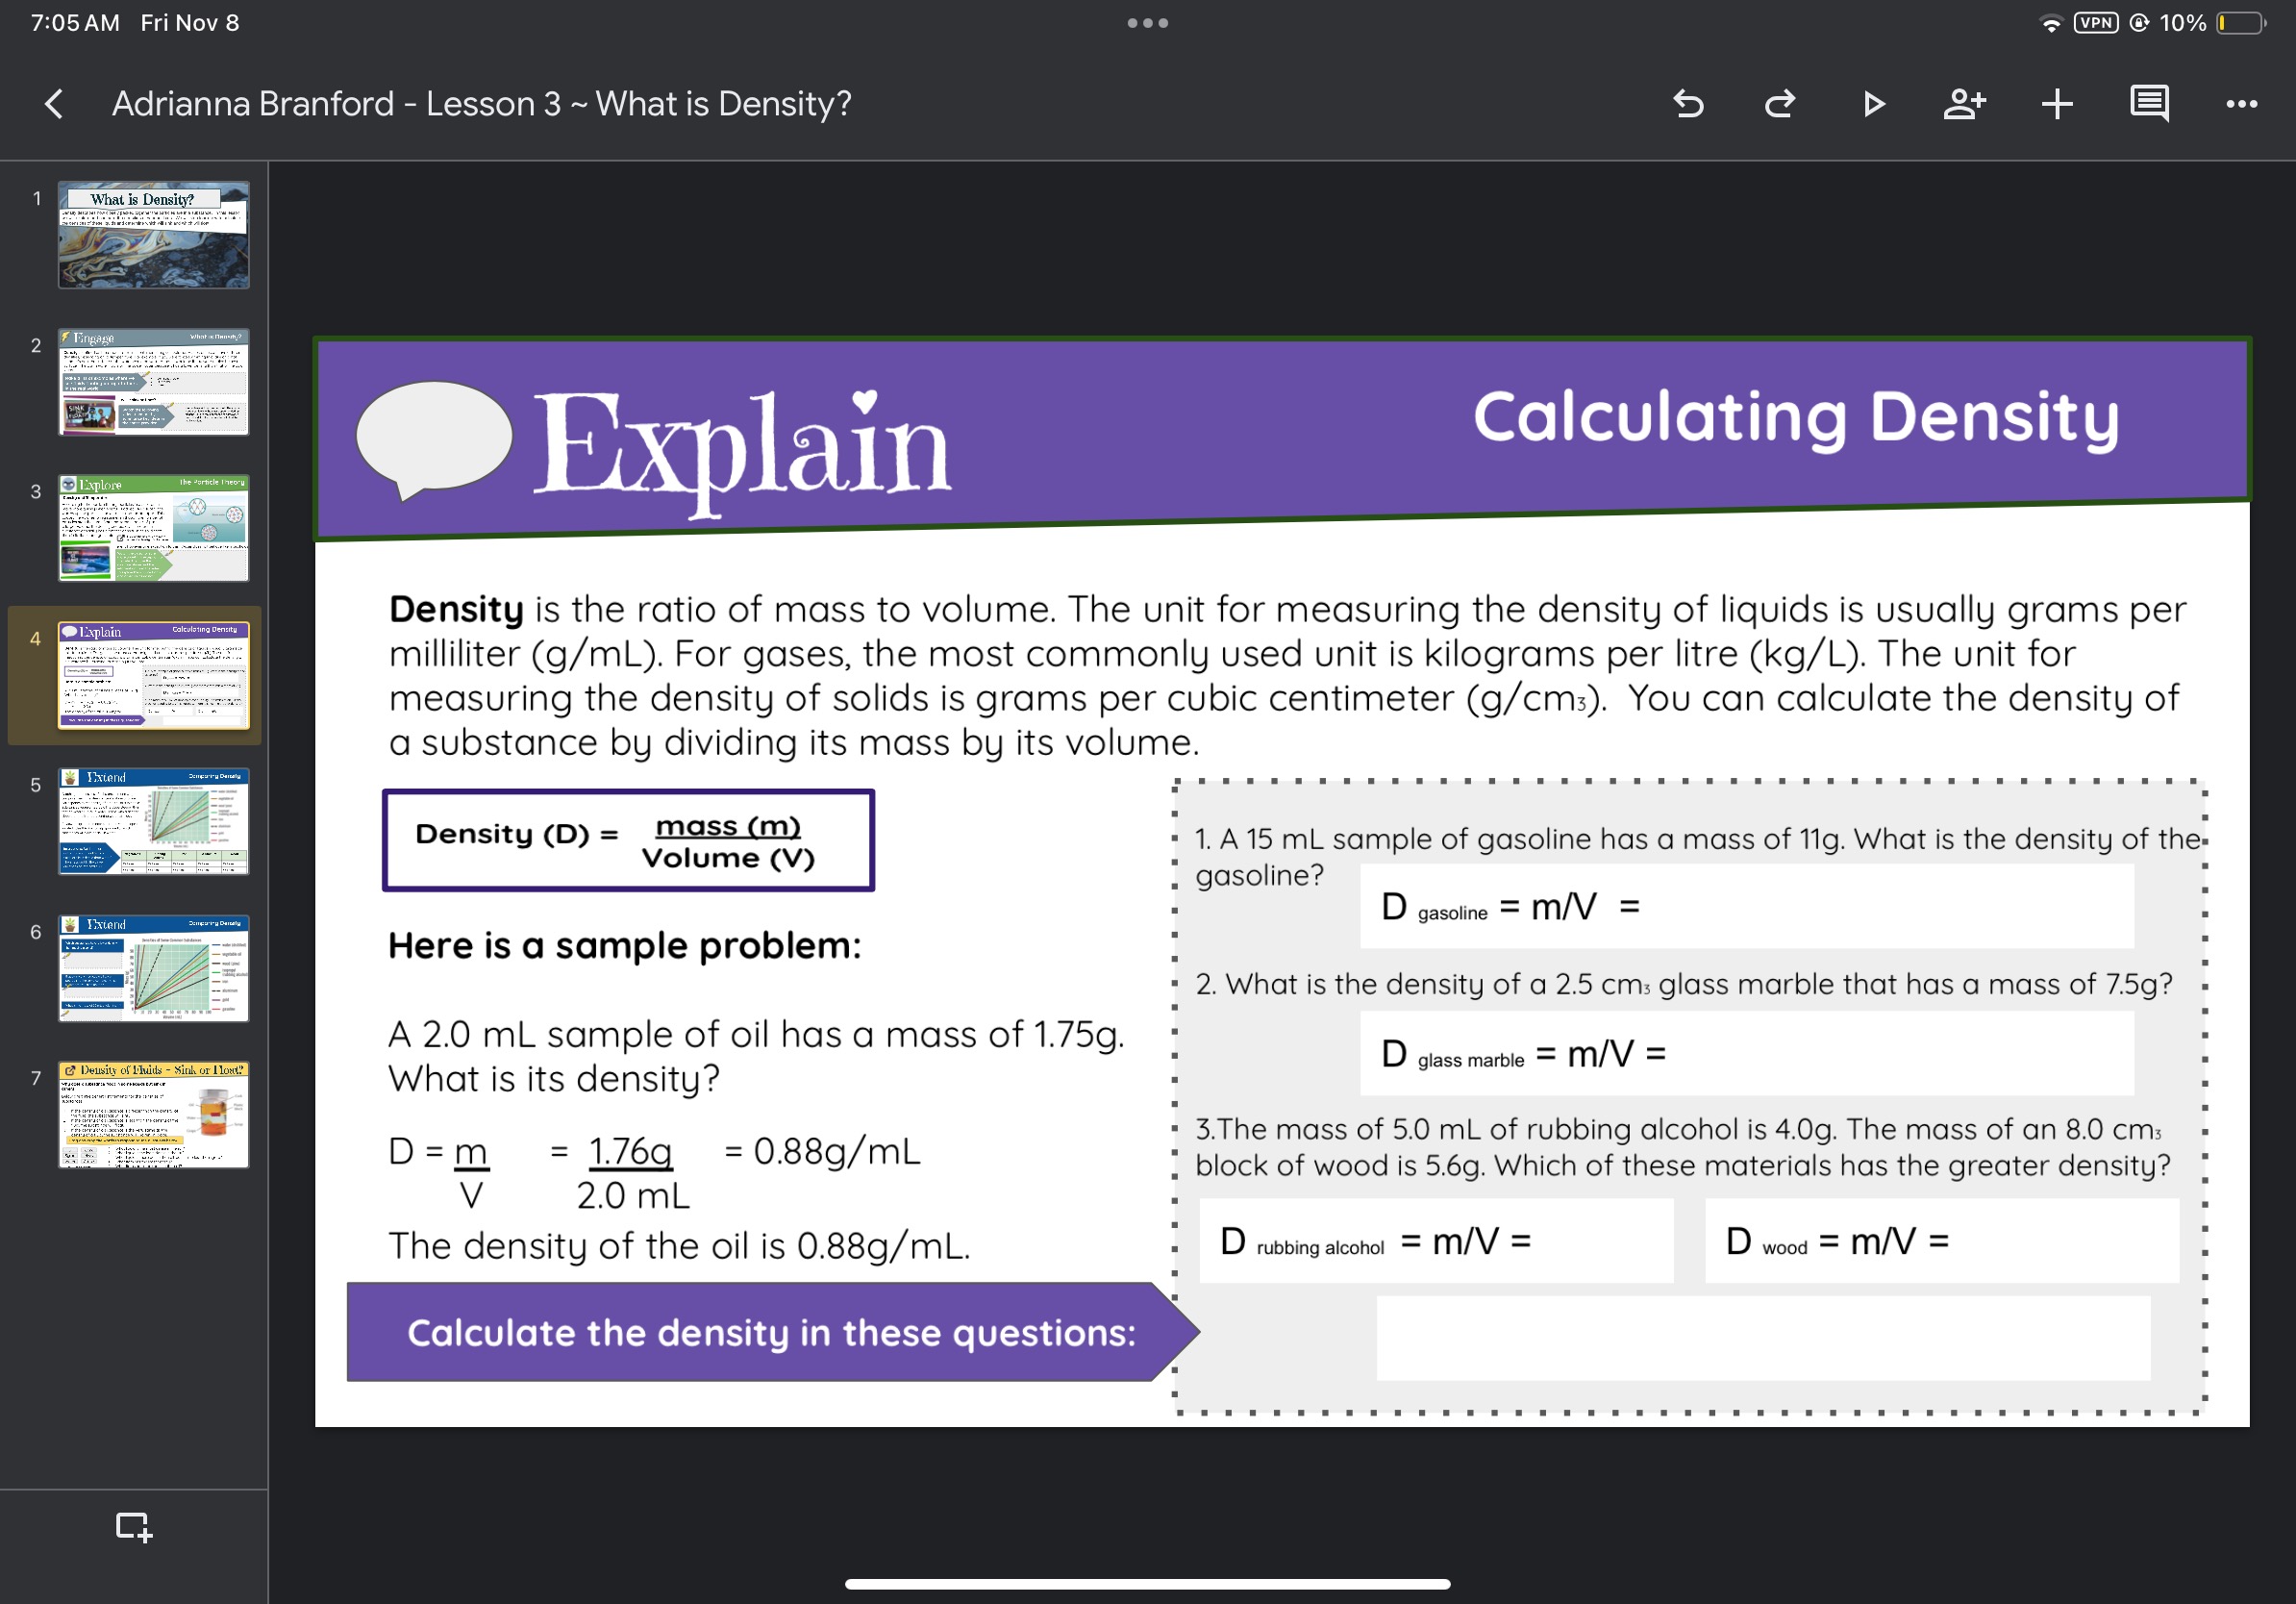Tap the 7:05 AM clock
Image resolution: width=2296 pixels, height=1604 pixels.
coord(75,23)
